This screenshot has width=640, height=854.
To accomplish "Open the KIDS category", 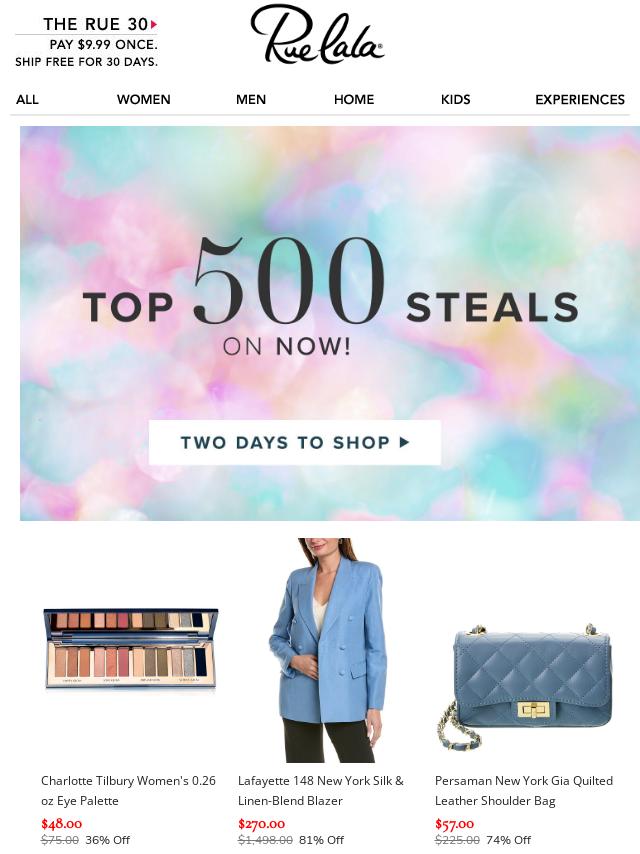I will point(455,100).
